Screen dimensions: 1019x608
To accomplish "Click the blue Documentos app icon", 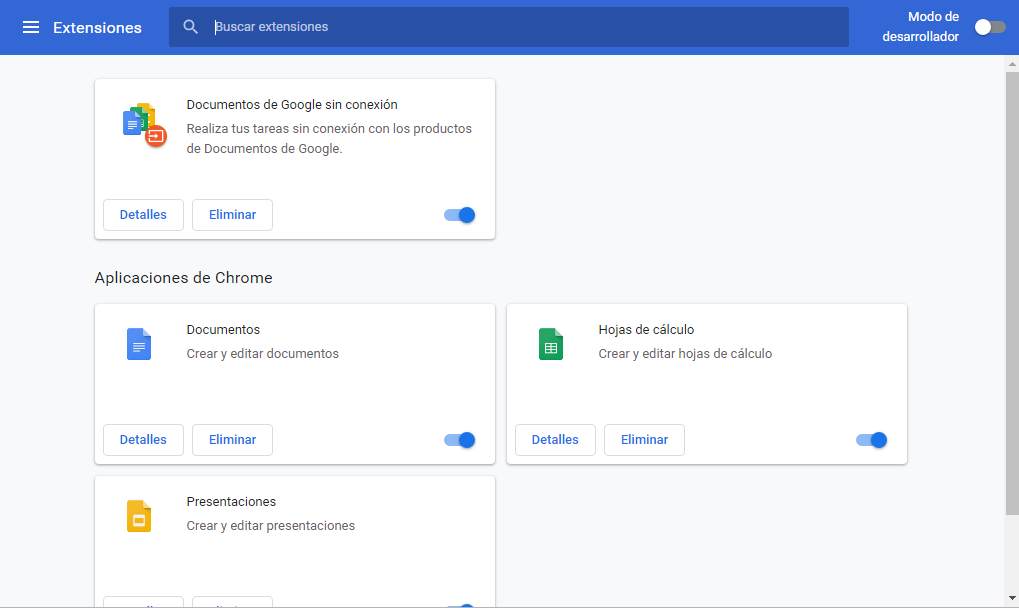I will coord(138,344).
